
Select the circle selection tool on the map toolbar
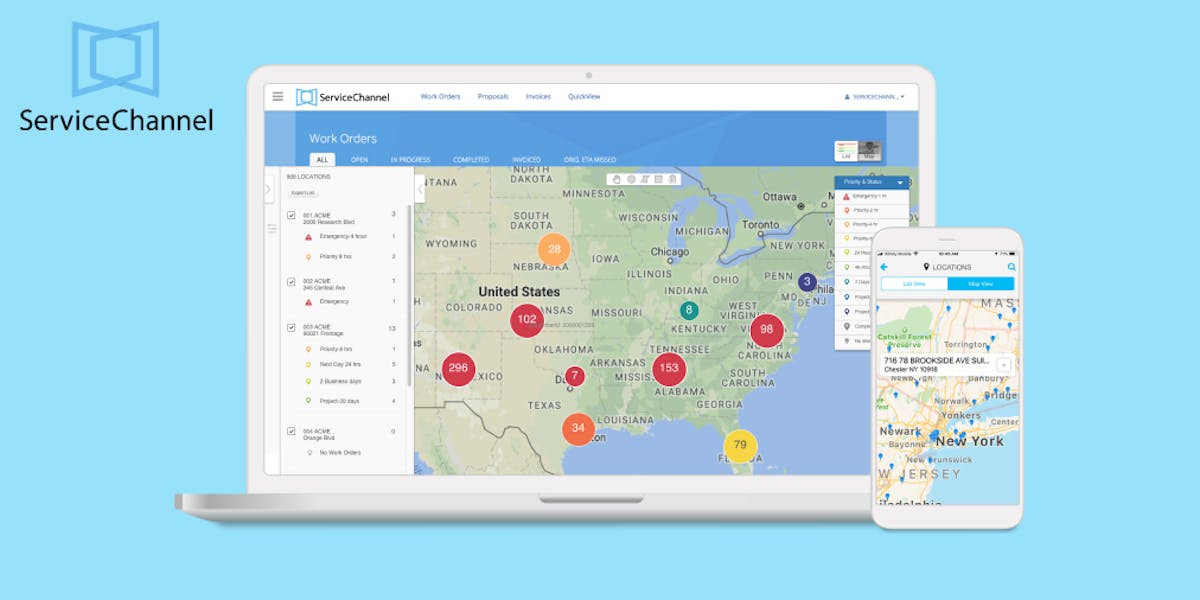631,179
